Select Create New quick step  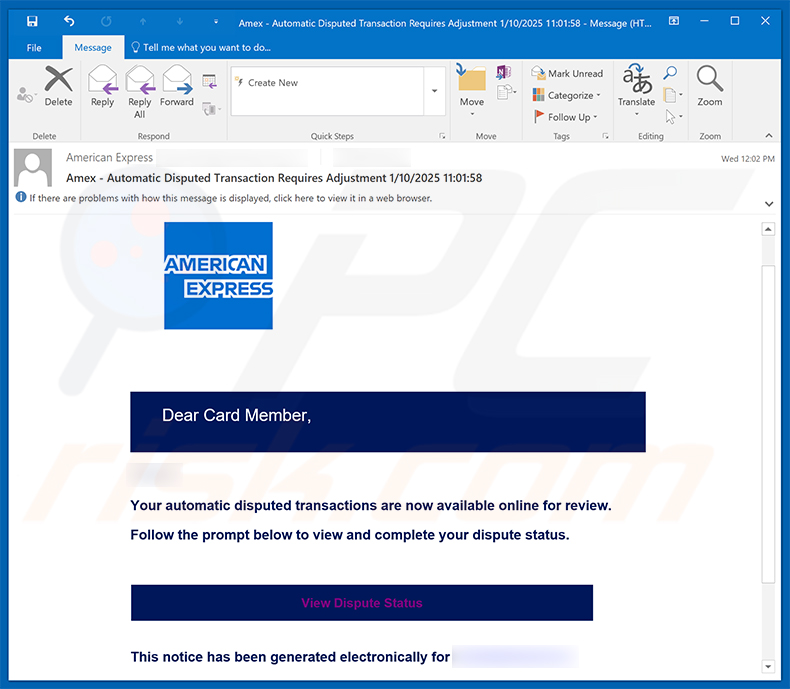click(x=267, y=83)
